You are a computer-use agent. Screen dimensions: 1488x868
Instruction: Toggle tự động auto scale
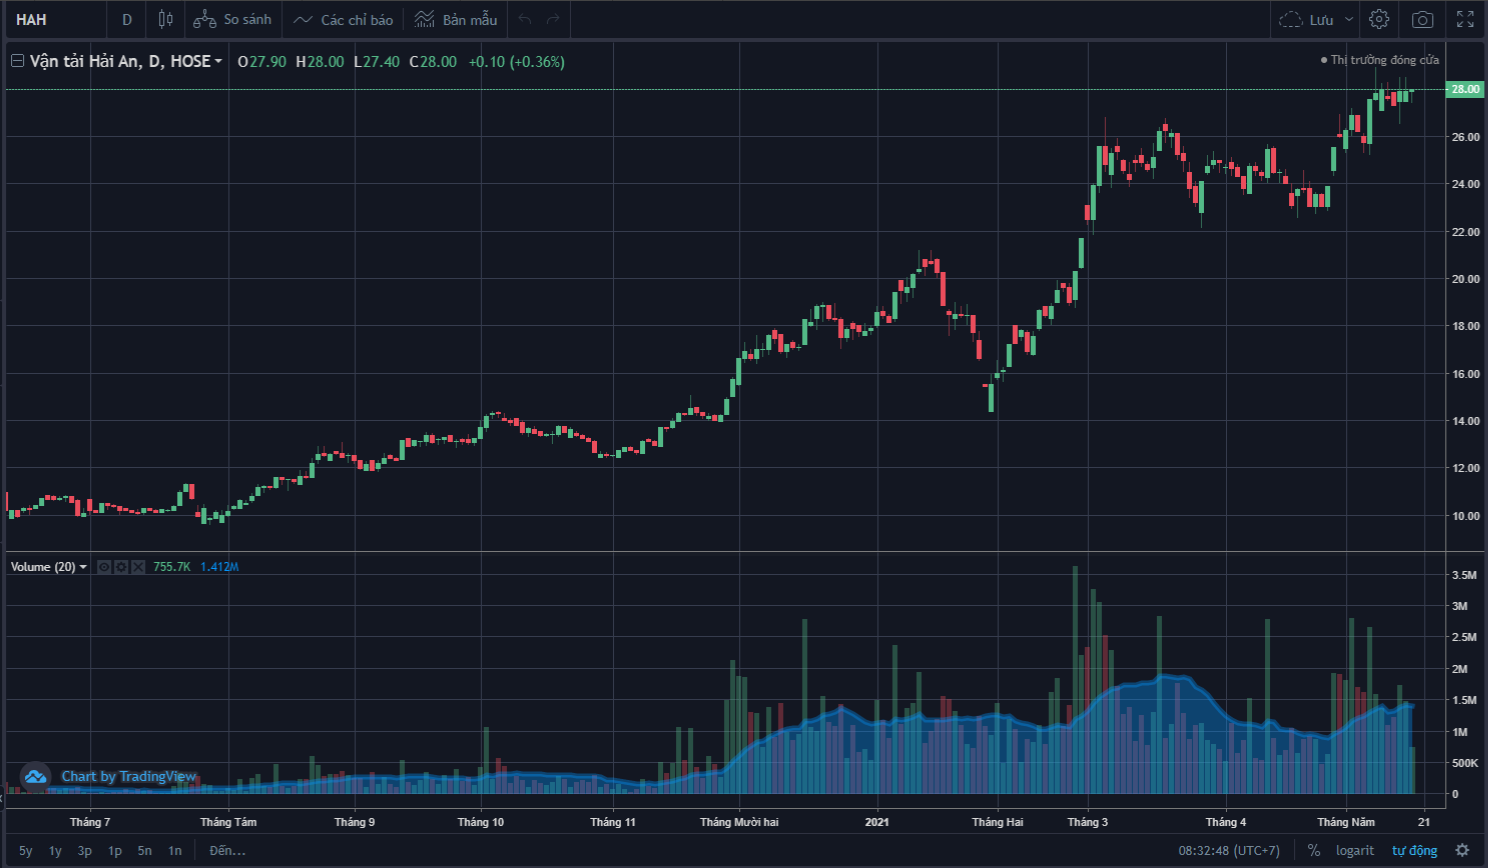coord(1414,850)
